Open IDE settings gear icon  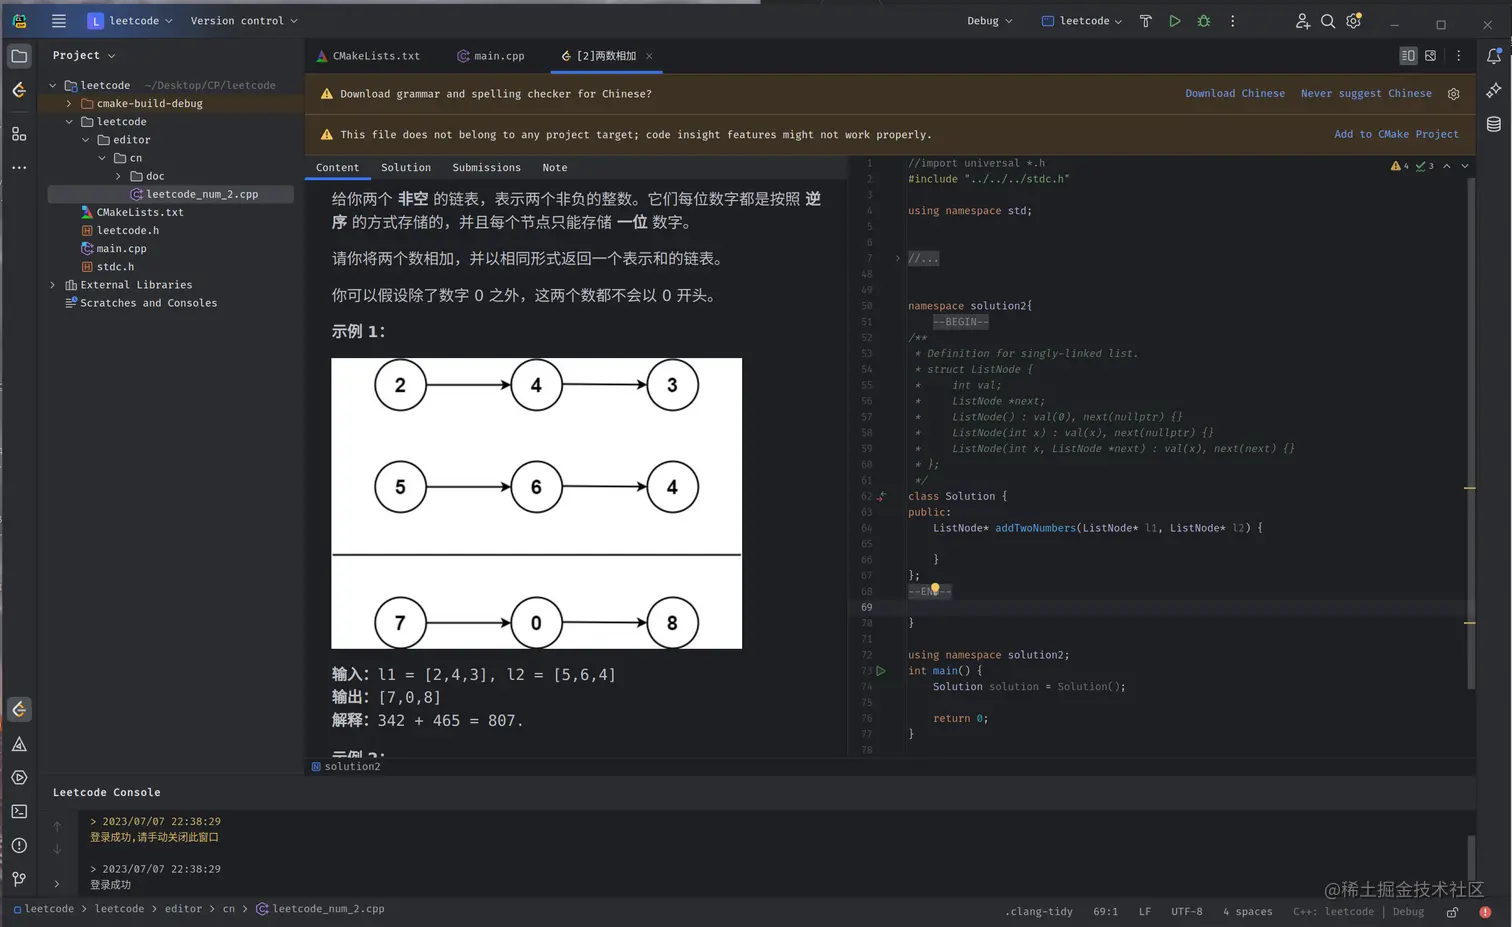coord(1354,21)
